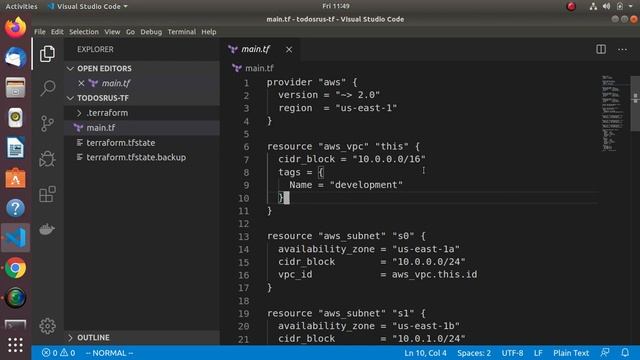Open Files manager from the dock
The image size is (640, 360).
point(16,88)
